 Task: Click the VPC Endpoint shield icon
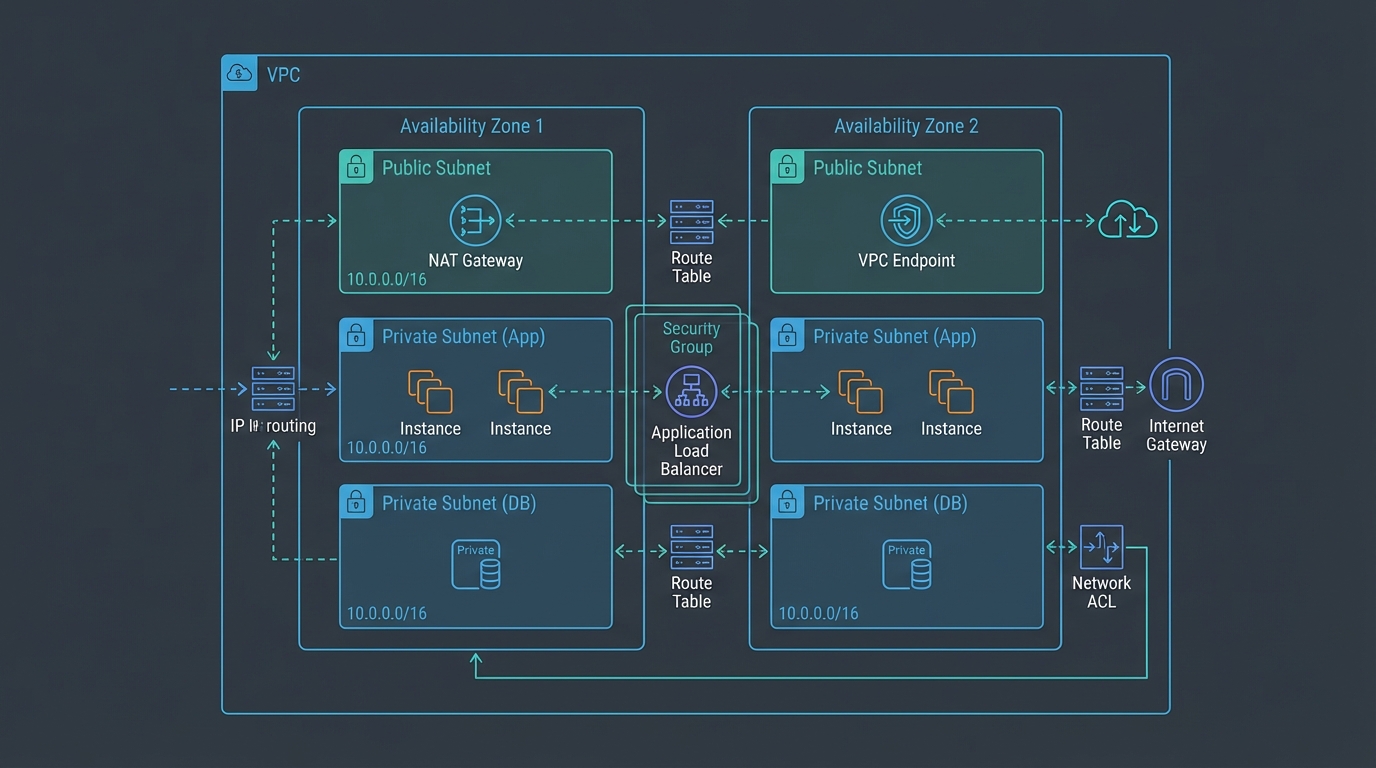pos(906,220)
